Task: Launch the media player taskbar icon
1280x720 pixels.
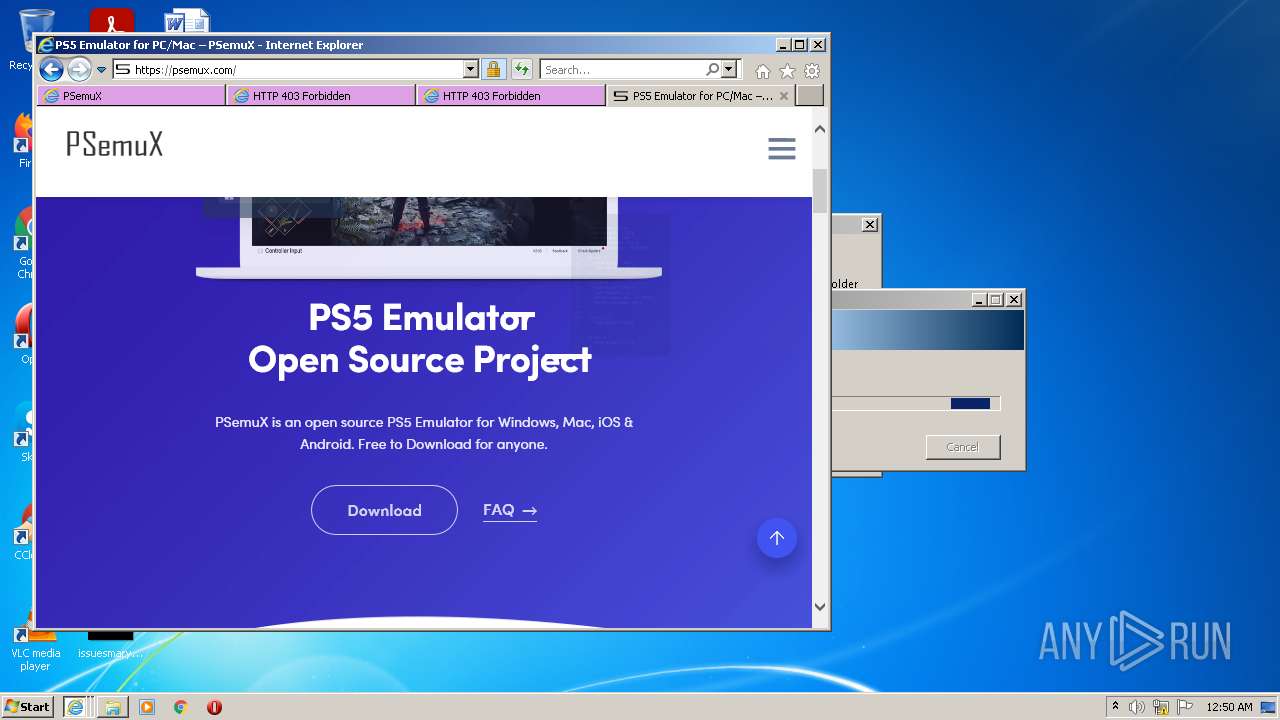Action: coord(147,707)
